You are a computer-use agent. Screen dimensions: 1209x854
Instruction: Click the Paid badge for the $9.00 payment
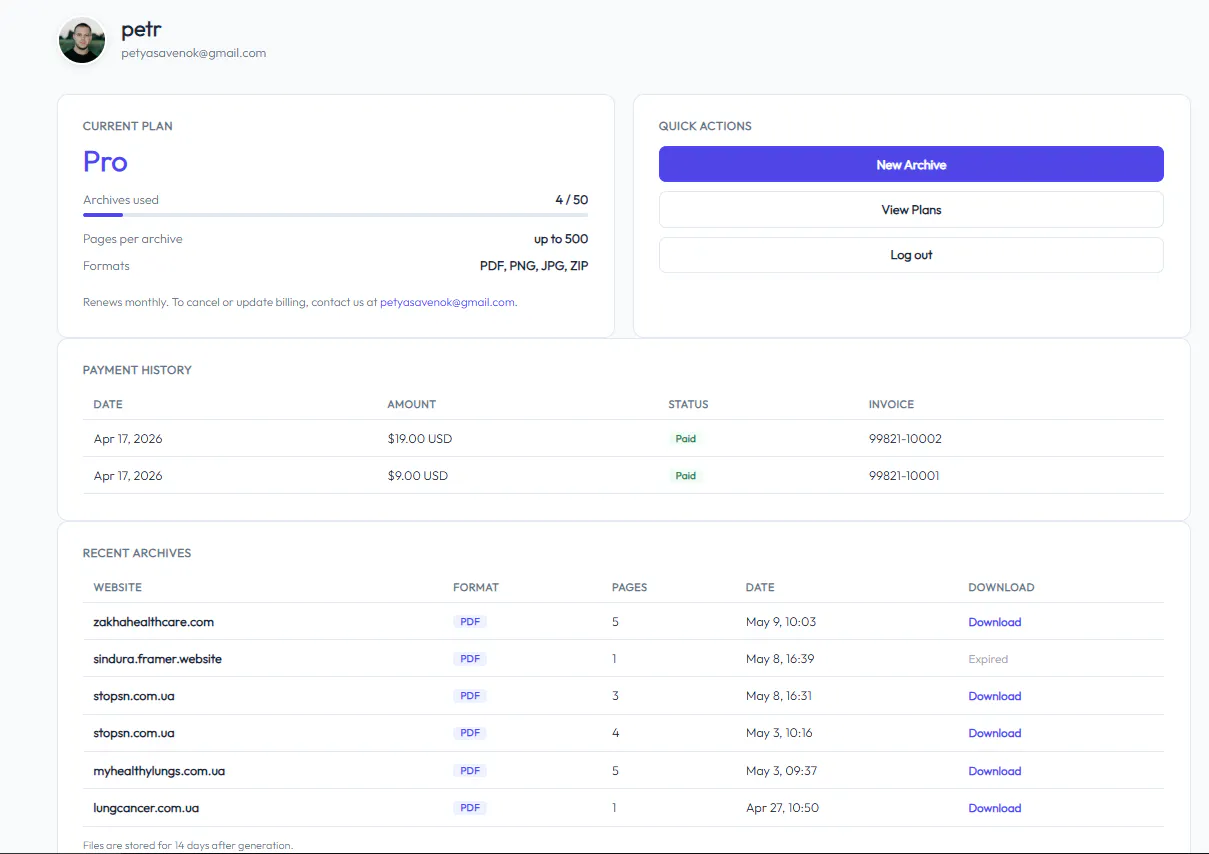[x=686, y=476]
